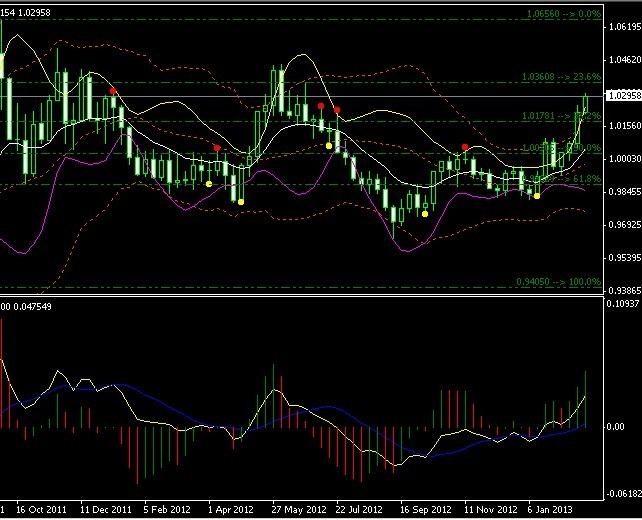Select the 1 Apr 2012 date label

231,510
